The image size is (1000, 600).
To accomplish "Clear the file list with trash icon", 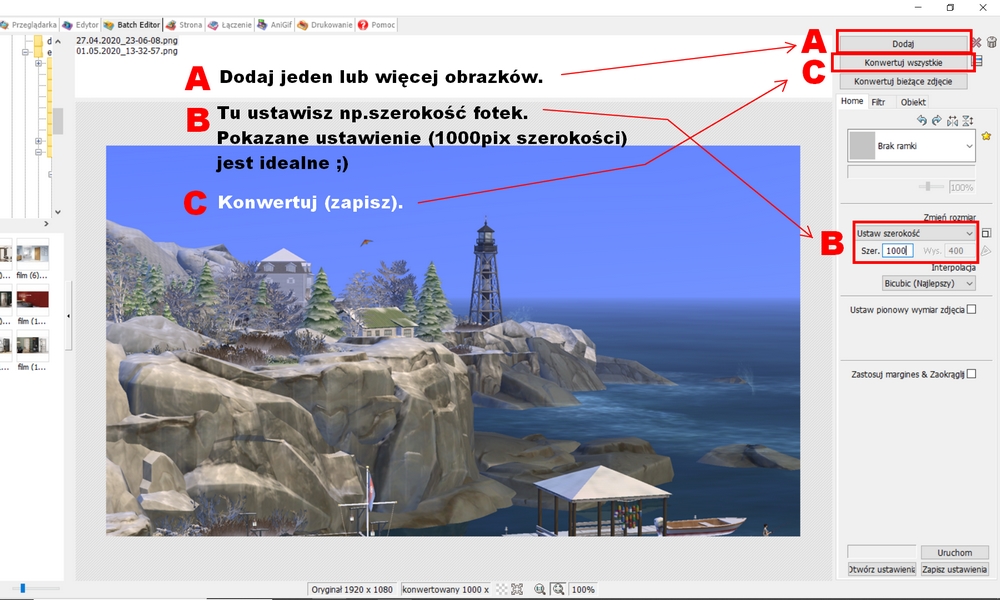I will click(x=992, y=42).
